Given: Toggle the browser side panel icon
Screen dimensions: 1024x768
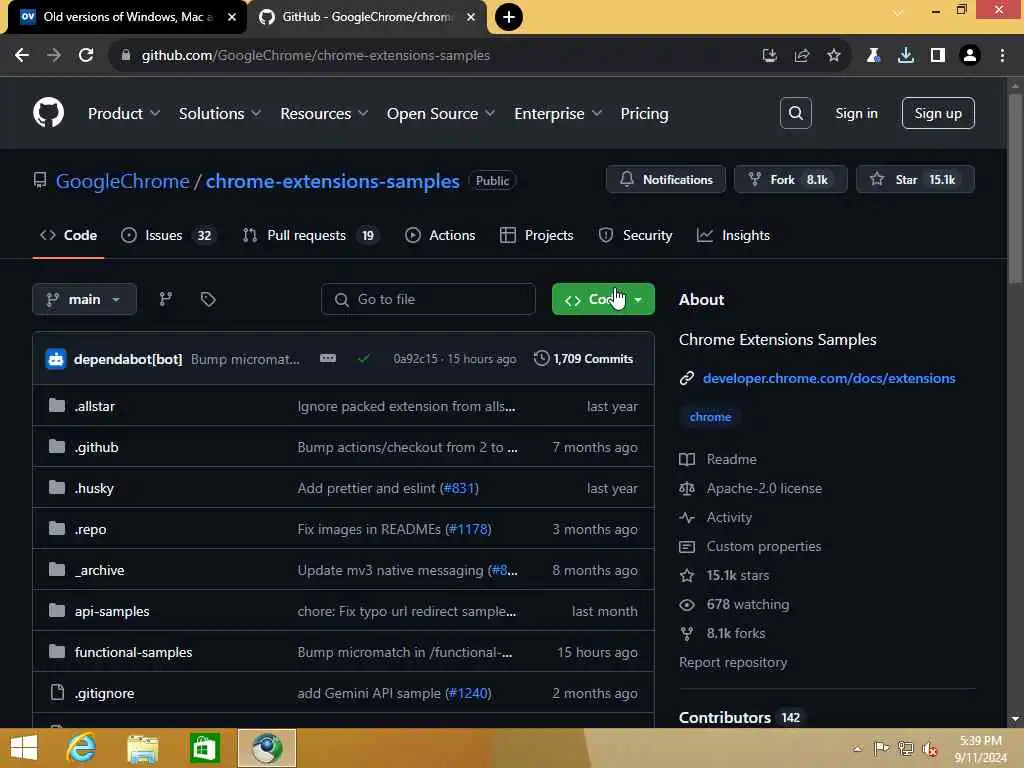Looking at the screenshot, I should (x=938, y=56).
